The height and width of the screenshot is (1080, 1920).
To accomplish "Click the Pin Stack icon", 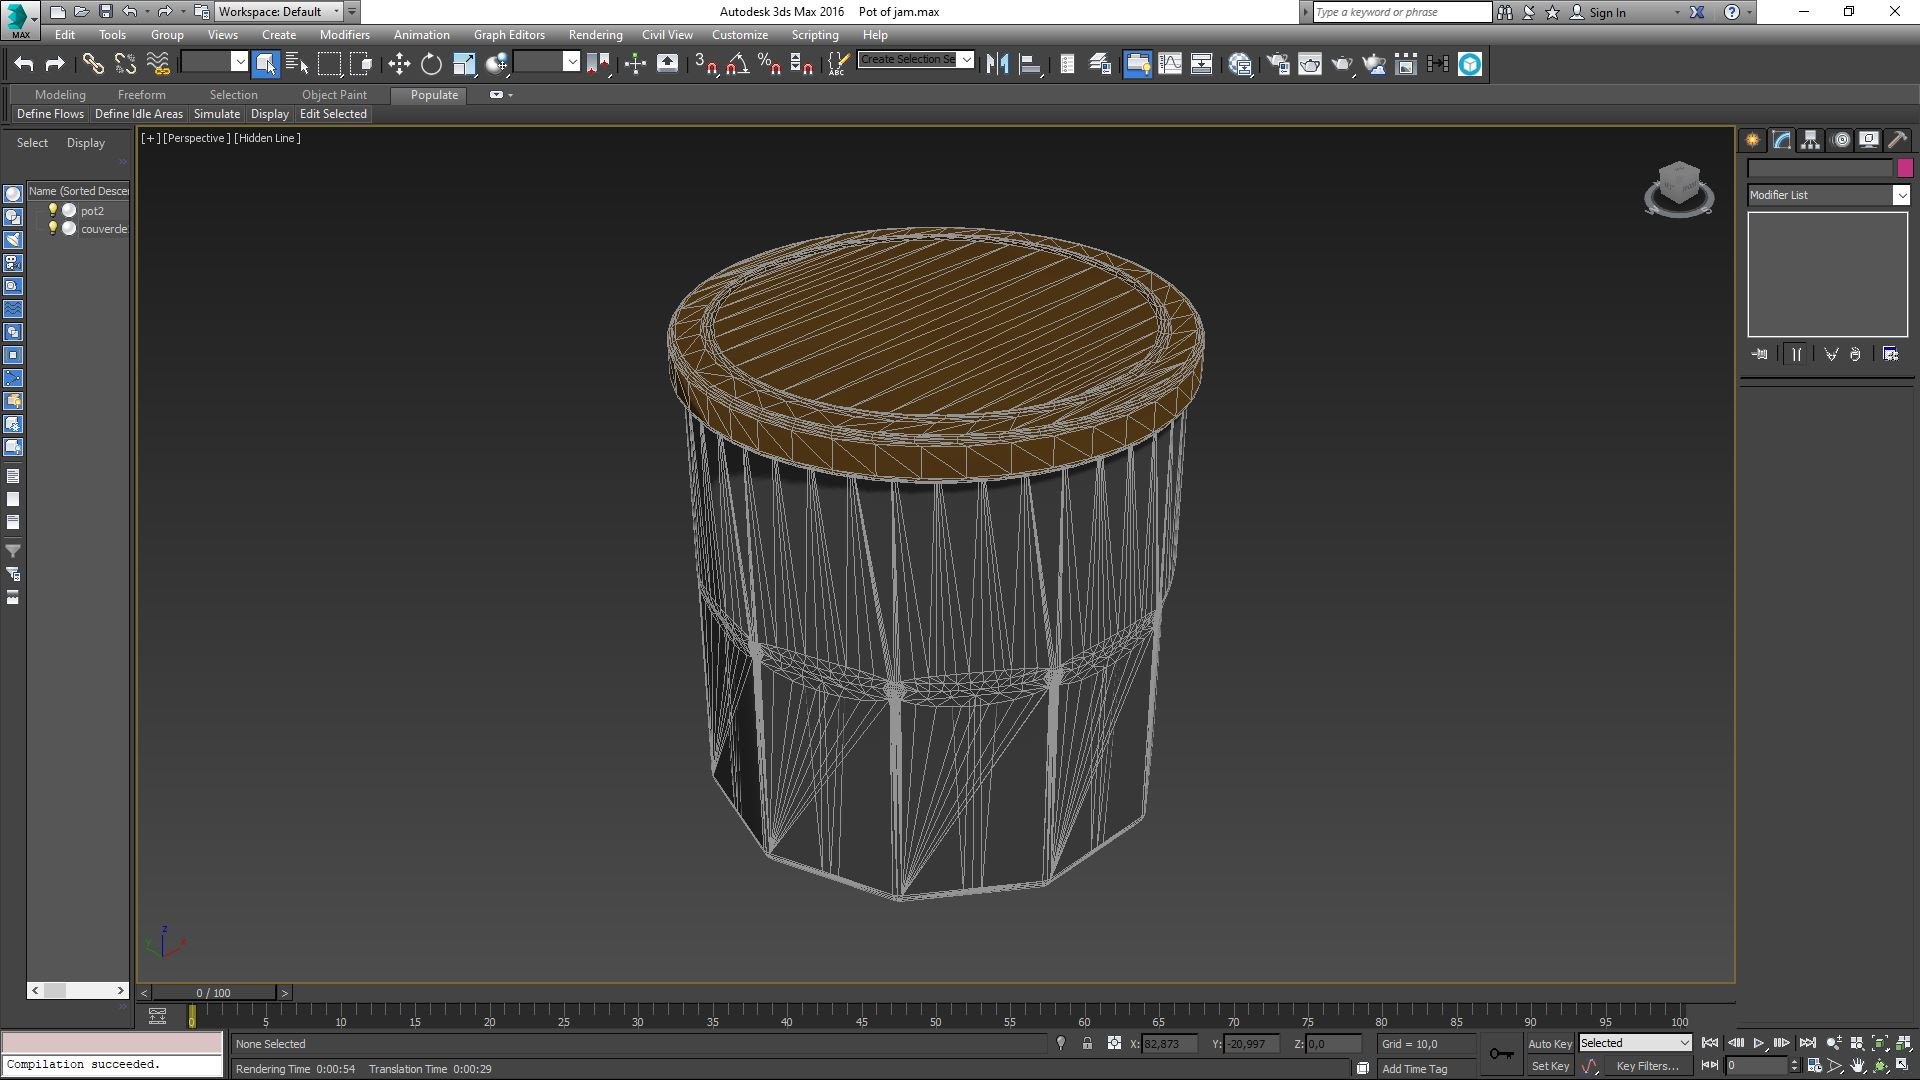I will [1760, 354].
